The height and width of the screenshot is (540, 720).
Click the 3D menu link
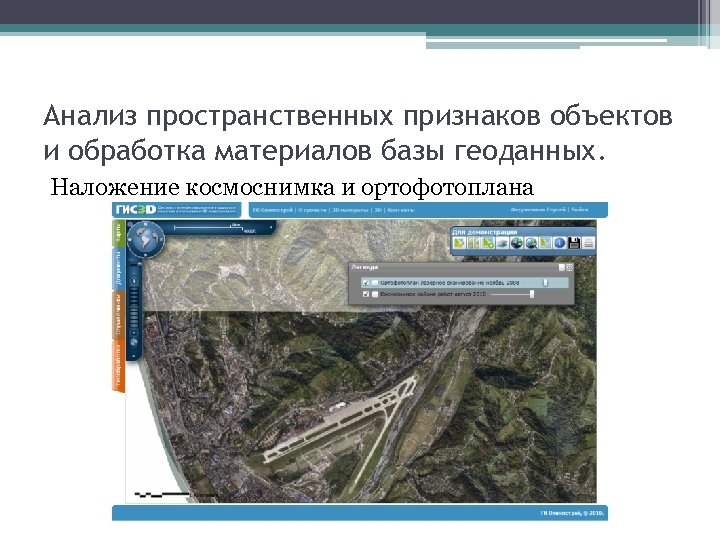[377, 210]
